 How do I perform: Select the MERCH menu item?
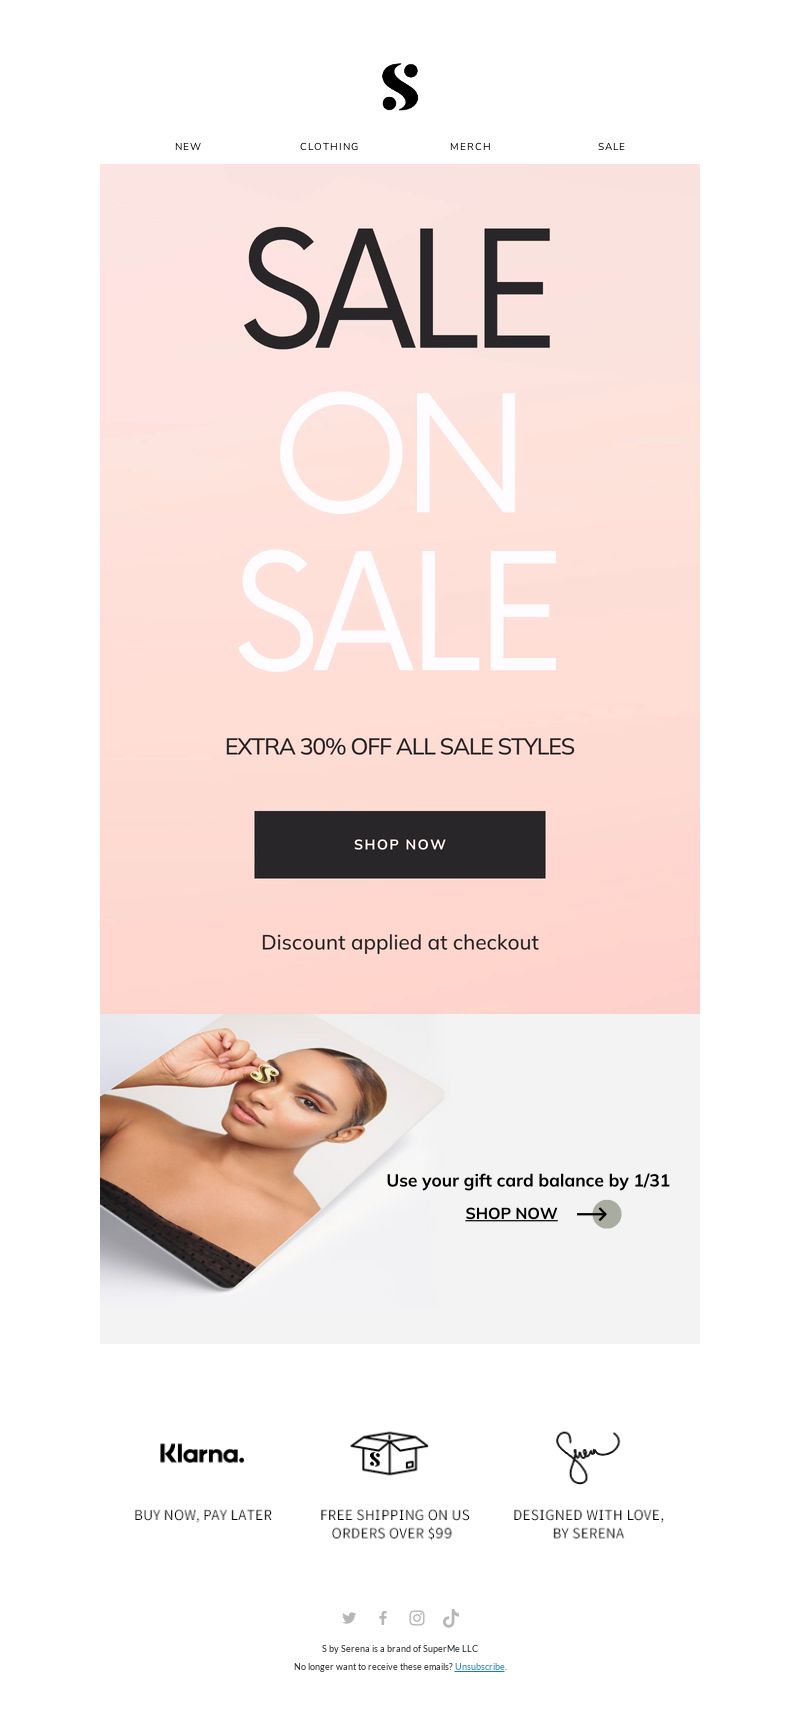pyautogui.click(x=470, y=146)
